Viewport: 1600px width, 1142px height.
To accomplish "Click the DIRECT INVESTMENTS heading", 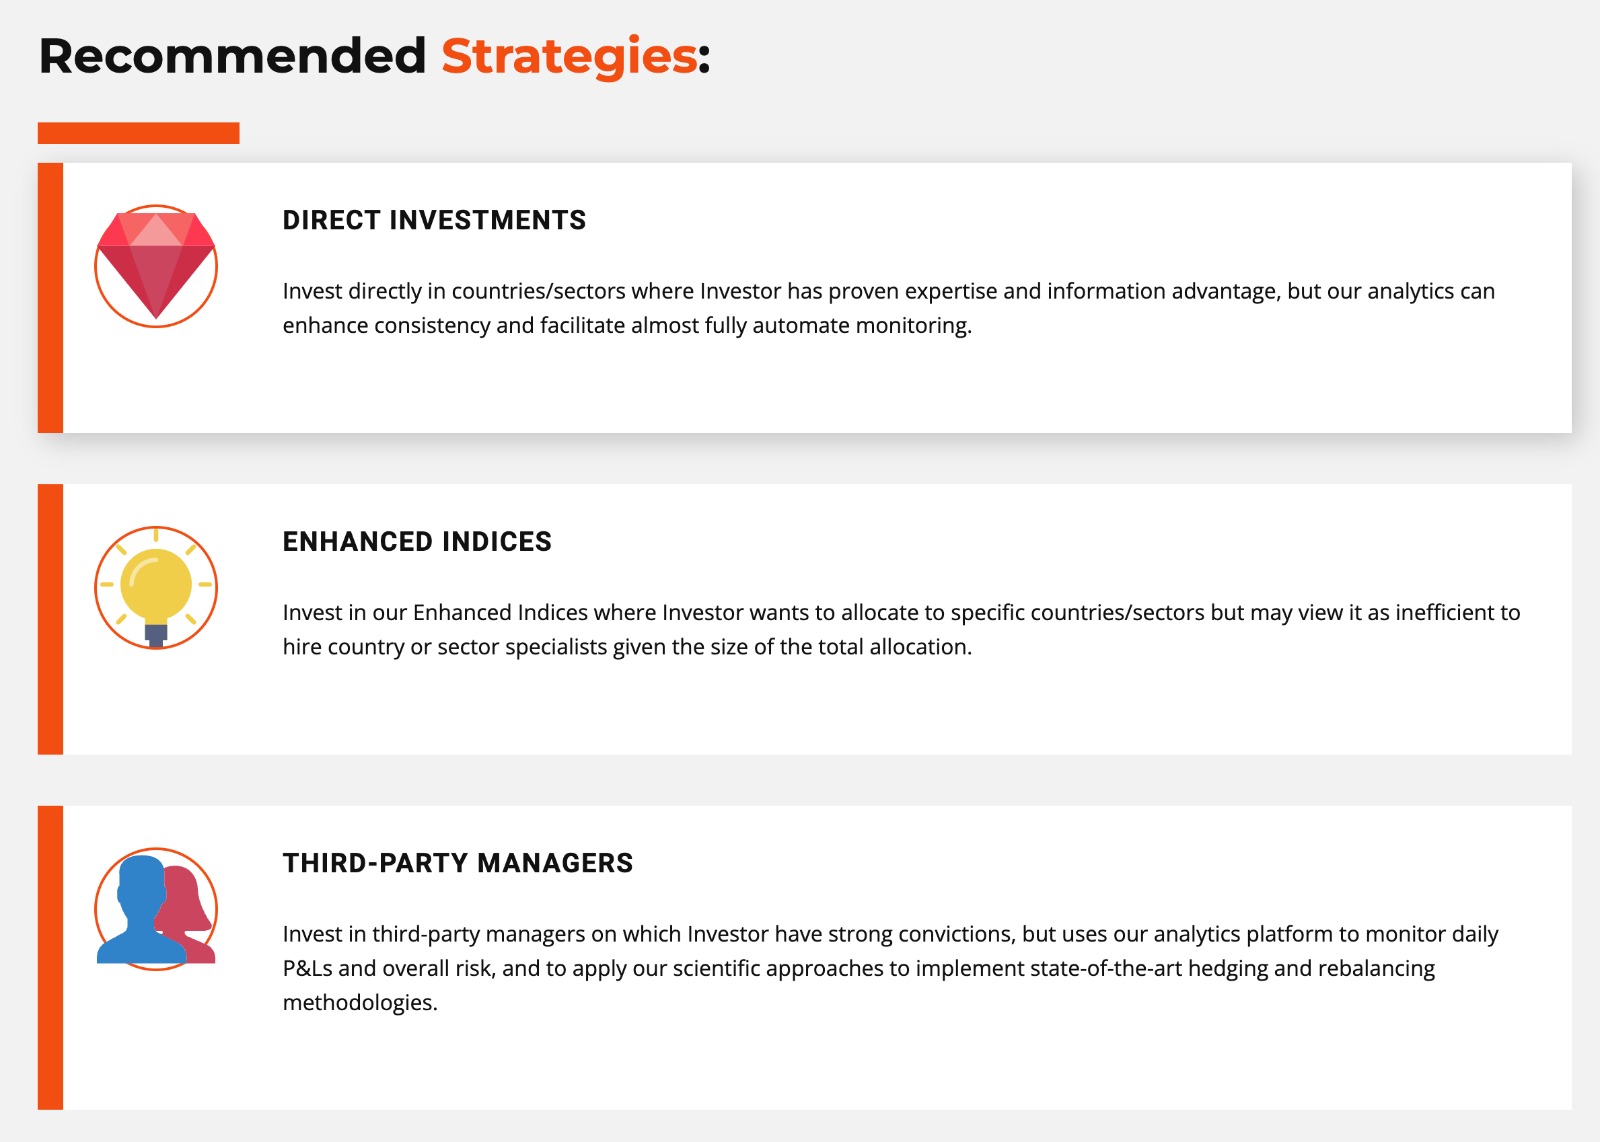I will point(434,220).
